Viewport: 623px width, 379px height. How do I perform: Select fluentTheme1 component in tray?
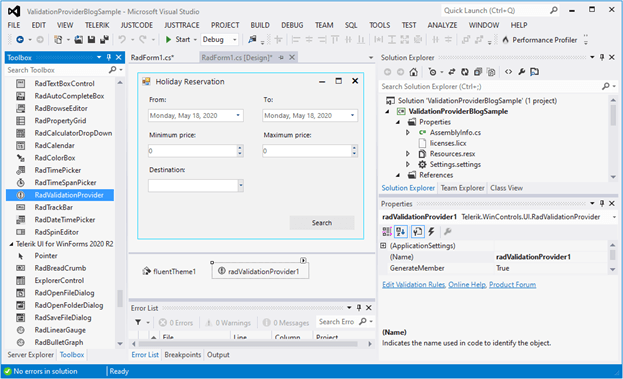(169, 271)
